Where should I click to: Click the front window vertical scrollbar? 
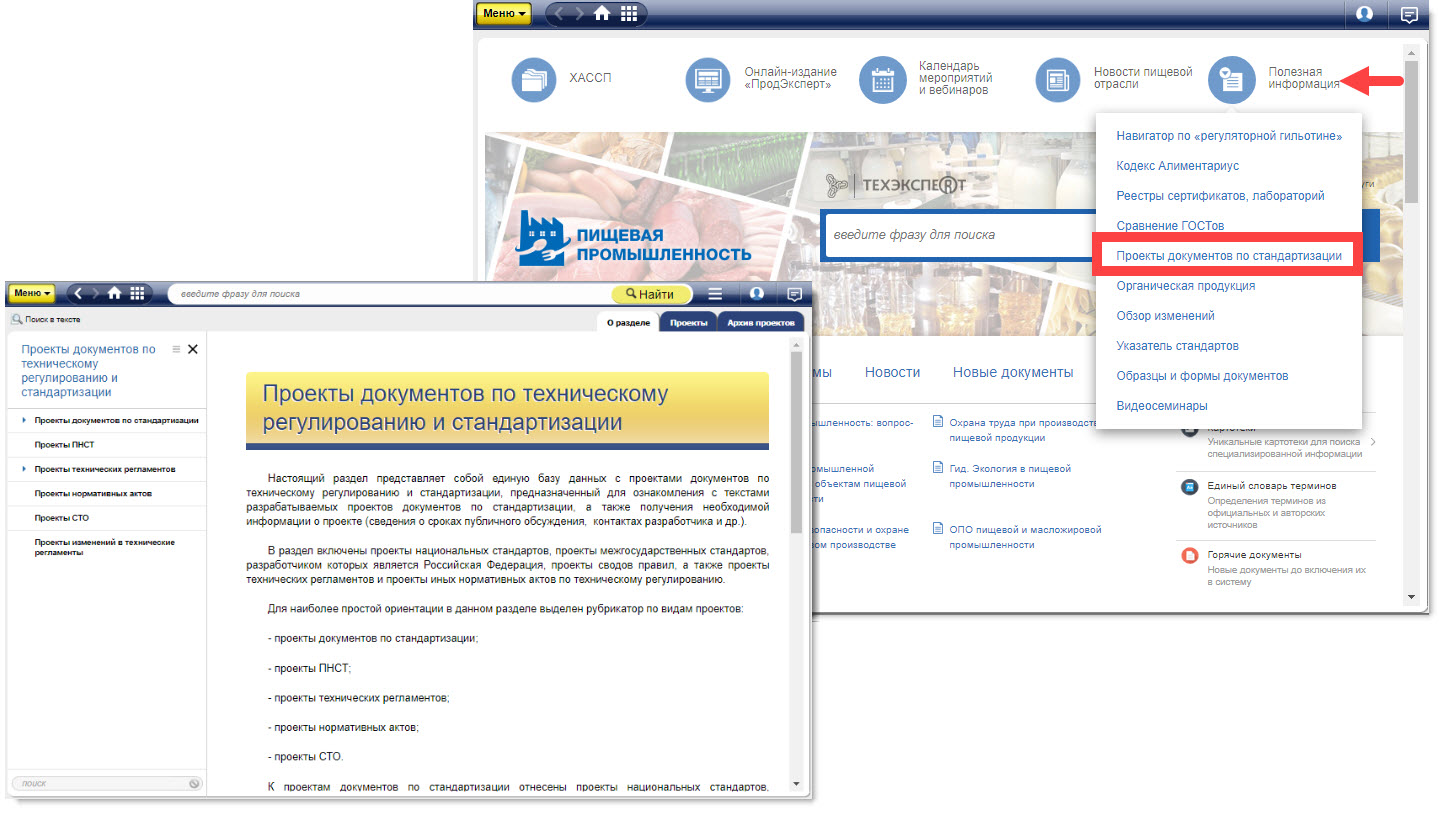796,440
